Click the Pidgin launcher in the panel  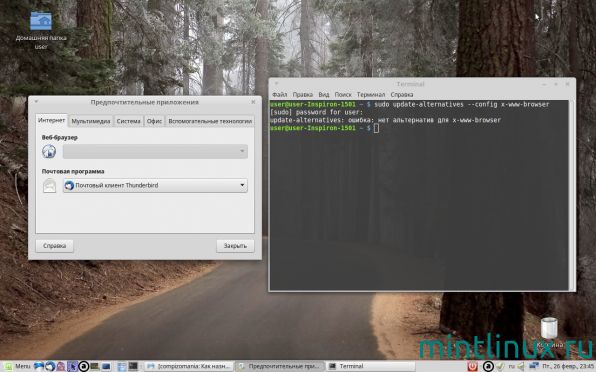click(61, 366)
